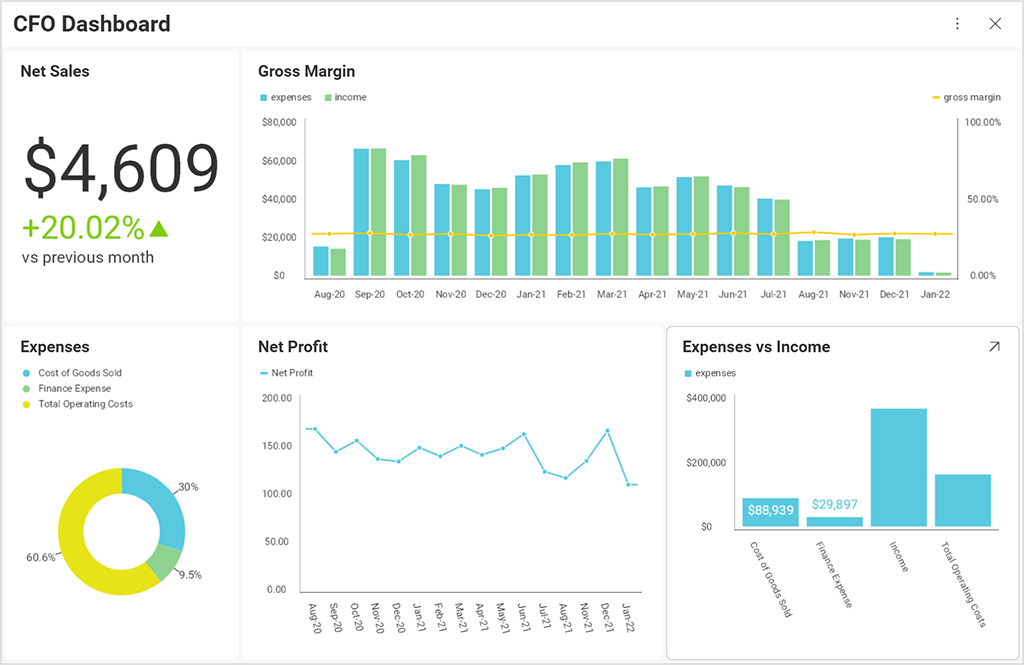Click the Total Operating Costs bar
Viewport: 1024px width, 665px height.
(x=962, y=500)
